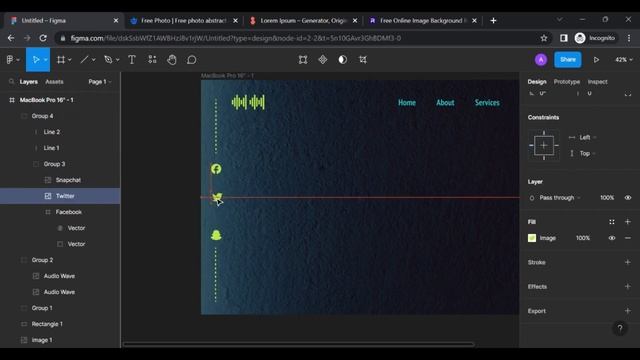The height and width of the screenshot is (360, 640).
Task: Open the Resources tool
Action: [152, 60]
